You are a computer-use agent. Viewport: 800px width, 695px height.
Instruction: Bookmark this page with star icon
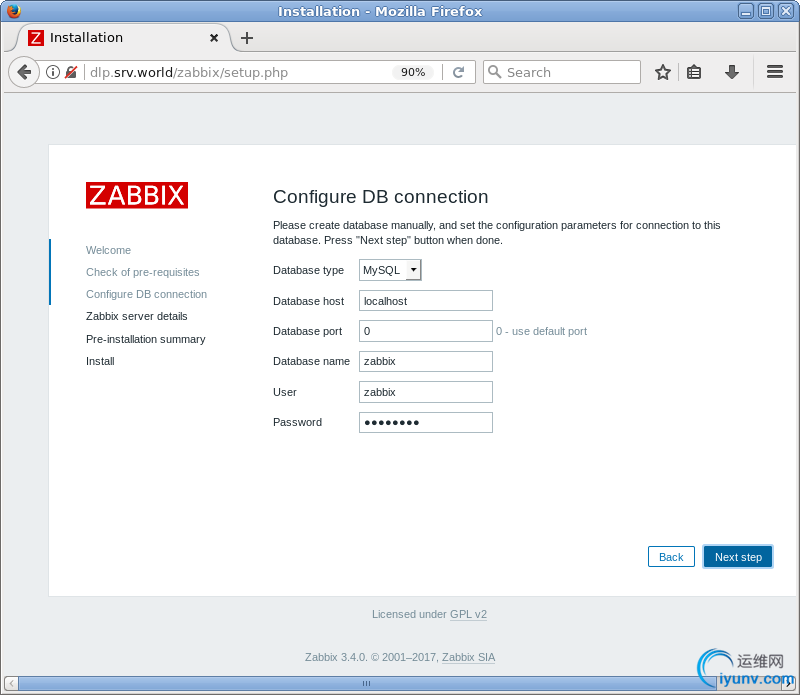663,72
